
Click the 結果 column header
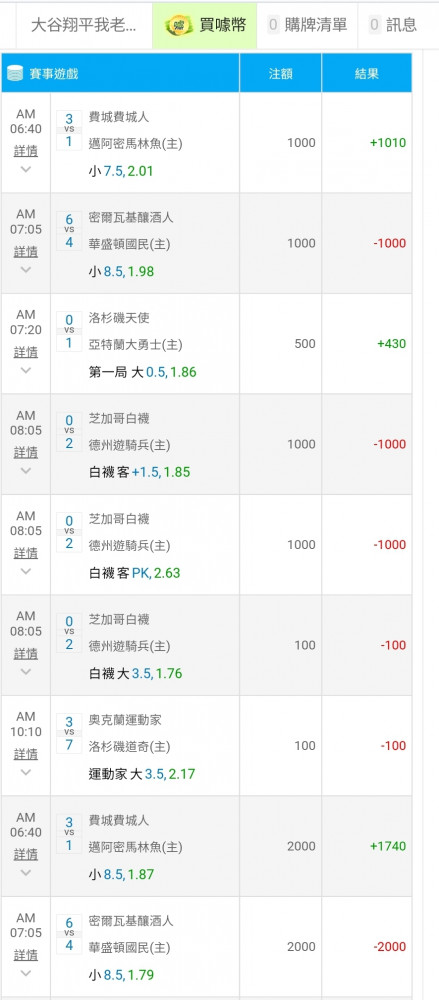tap(367, 73)
